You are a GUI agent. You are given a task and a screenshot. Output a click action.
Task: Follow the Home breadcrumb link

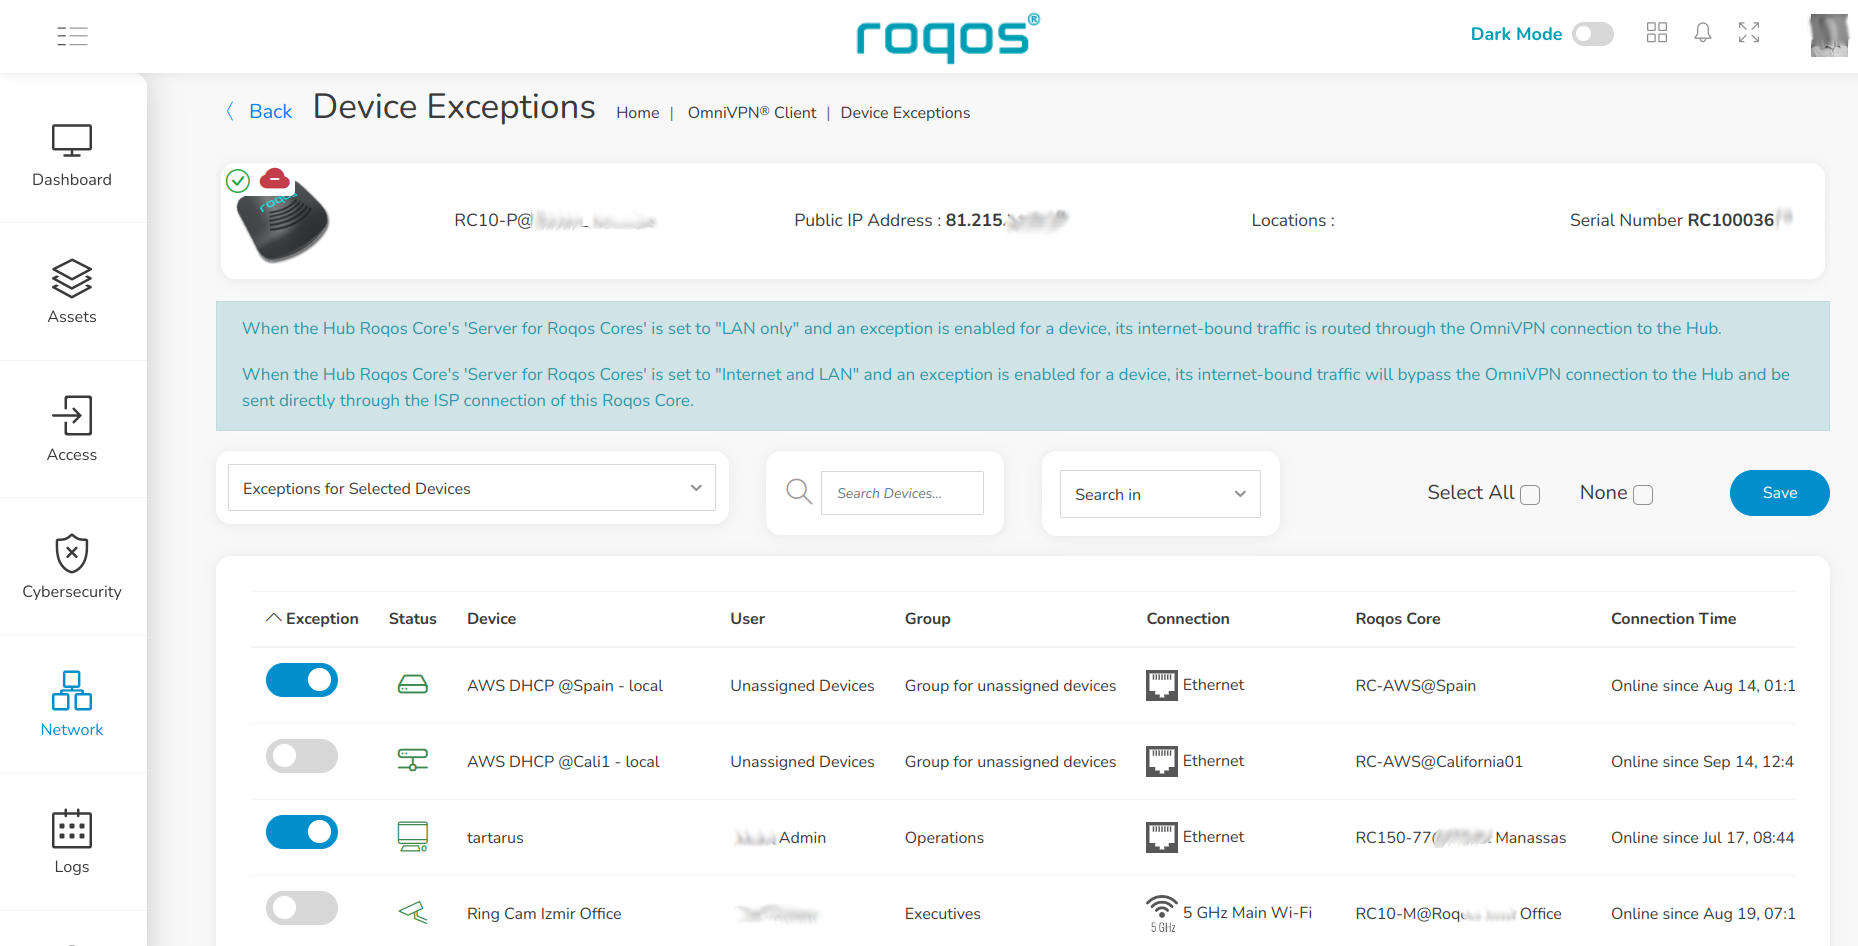click(638, 113)
